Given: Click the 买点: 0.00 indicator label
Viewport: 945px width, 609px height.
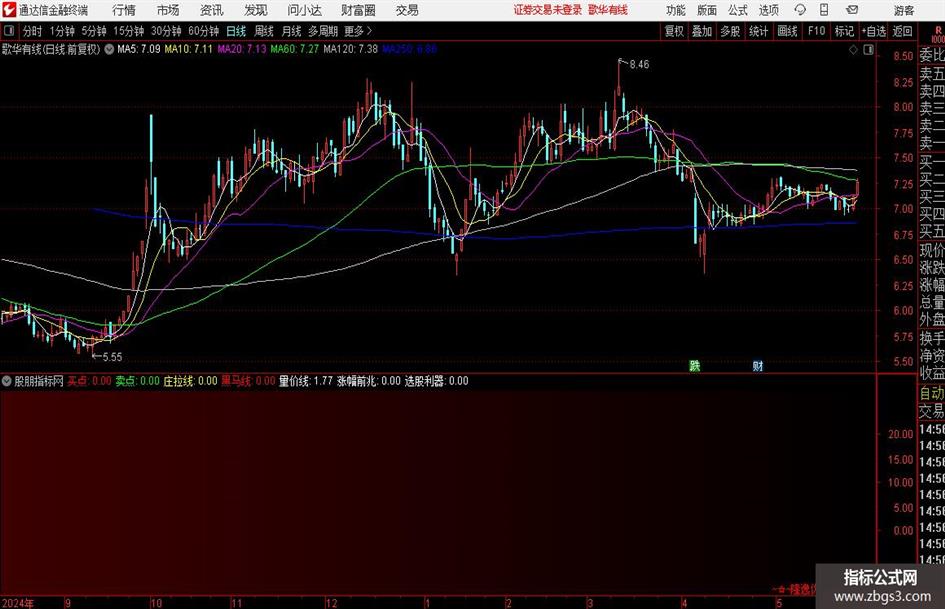Looking at the screenshot, I should click(89, 381).
